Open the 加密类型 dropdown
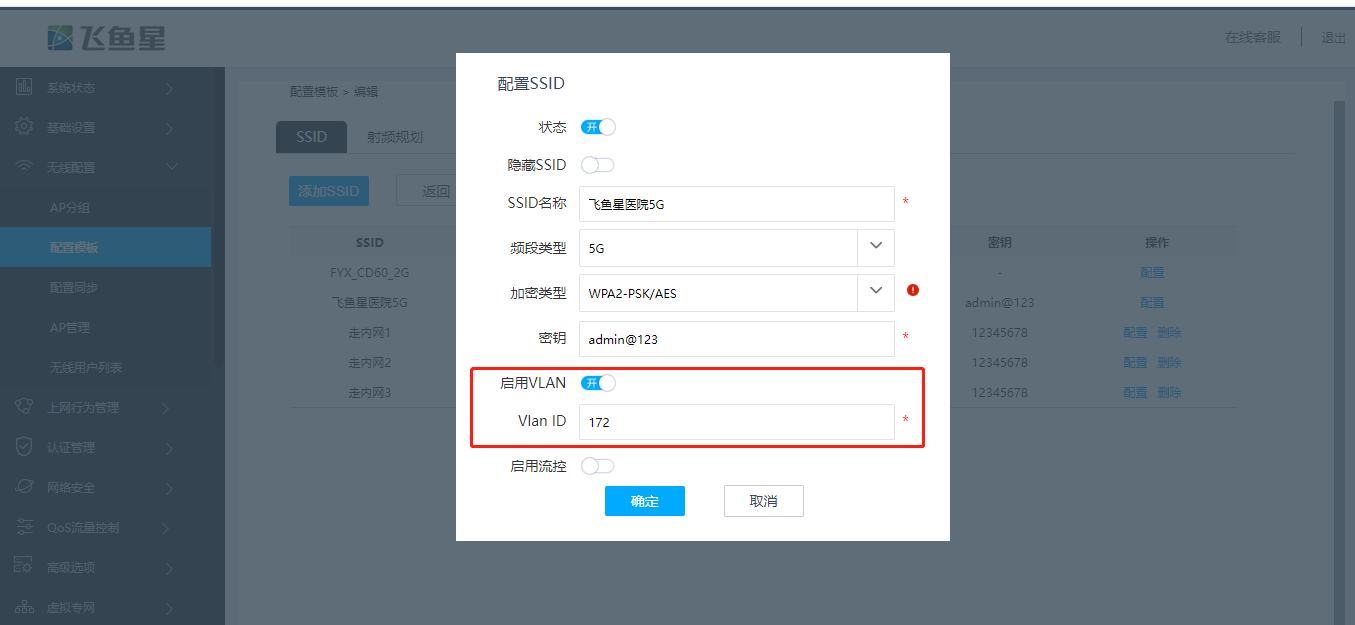Screen dimensions: 1355x625 pos(876,292)
